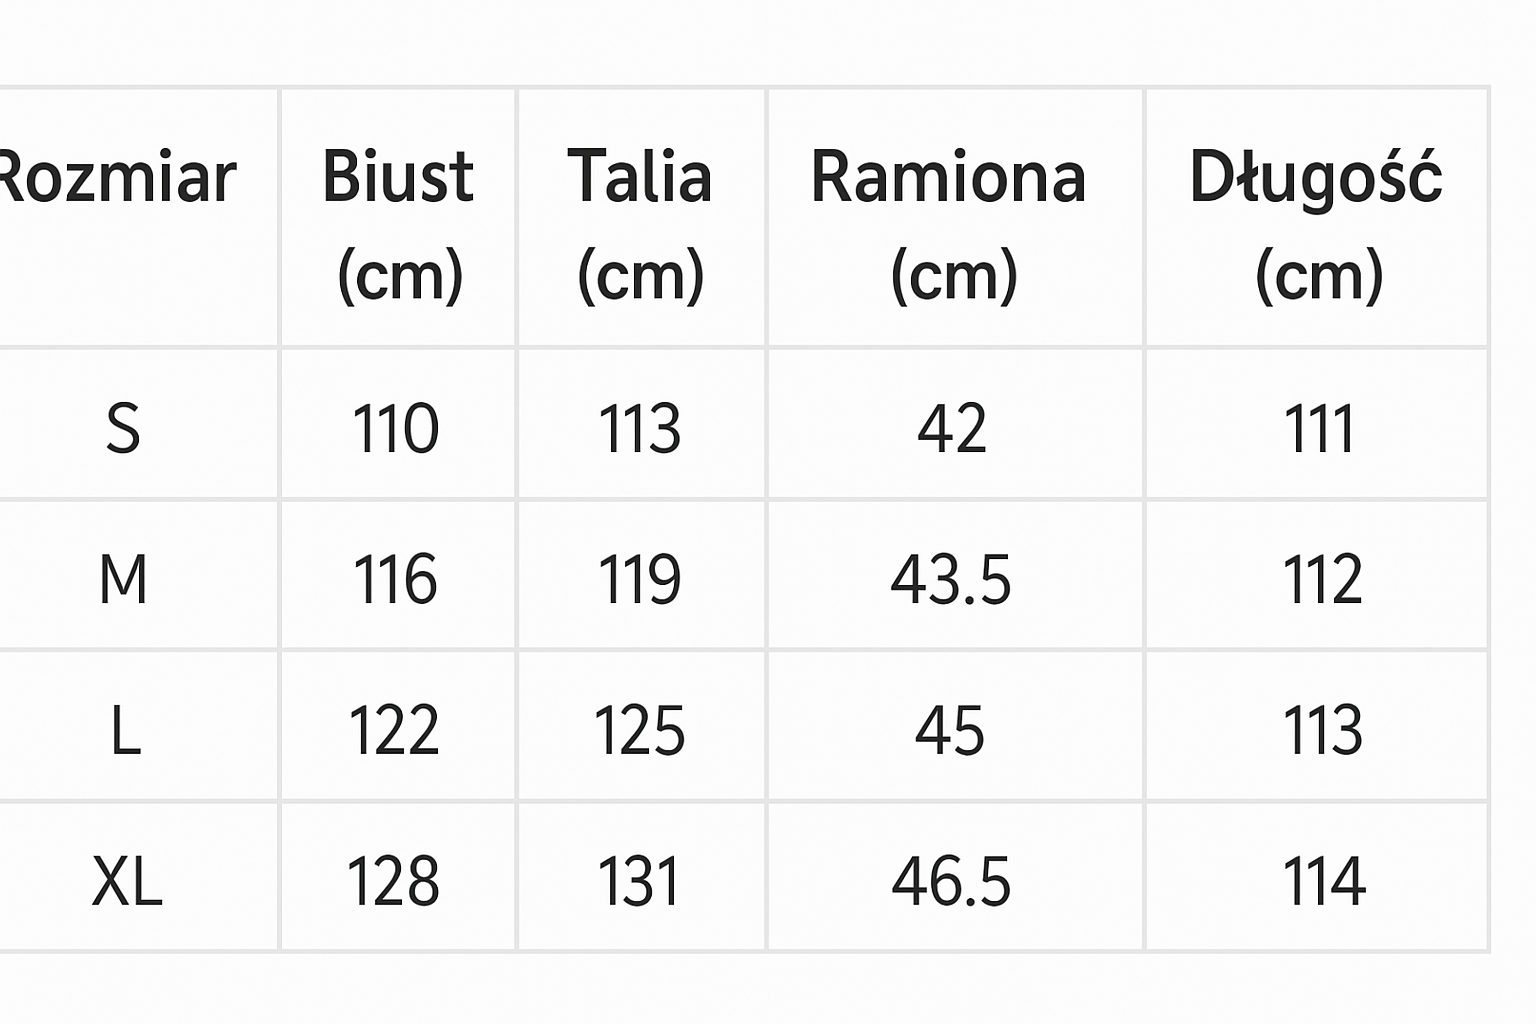Select the bust value 116
The width and height of the screenshot is (1536, 1024).
pos(396,579)
